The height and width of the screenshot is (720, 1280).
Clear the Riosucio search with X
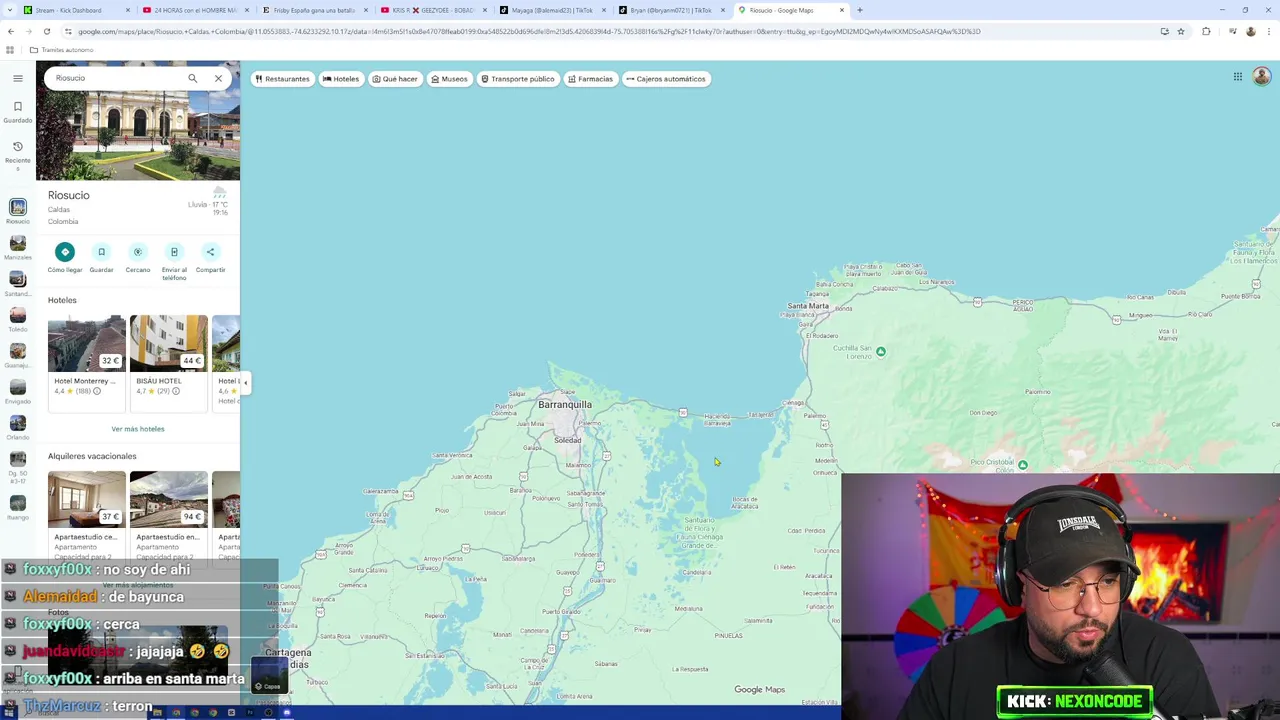(218, 78)
